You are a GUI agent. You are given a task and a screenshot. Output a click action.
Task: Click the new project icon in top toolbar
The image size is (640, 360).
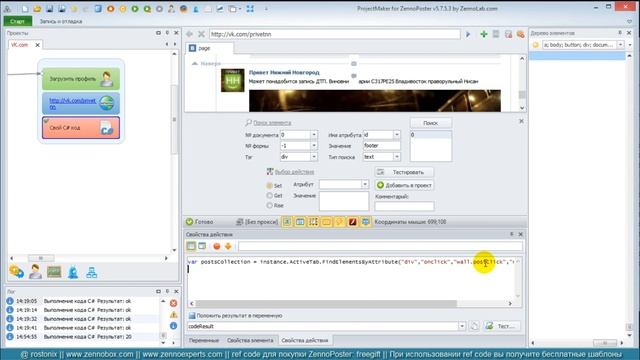coord(25,9)
